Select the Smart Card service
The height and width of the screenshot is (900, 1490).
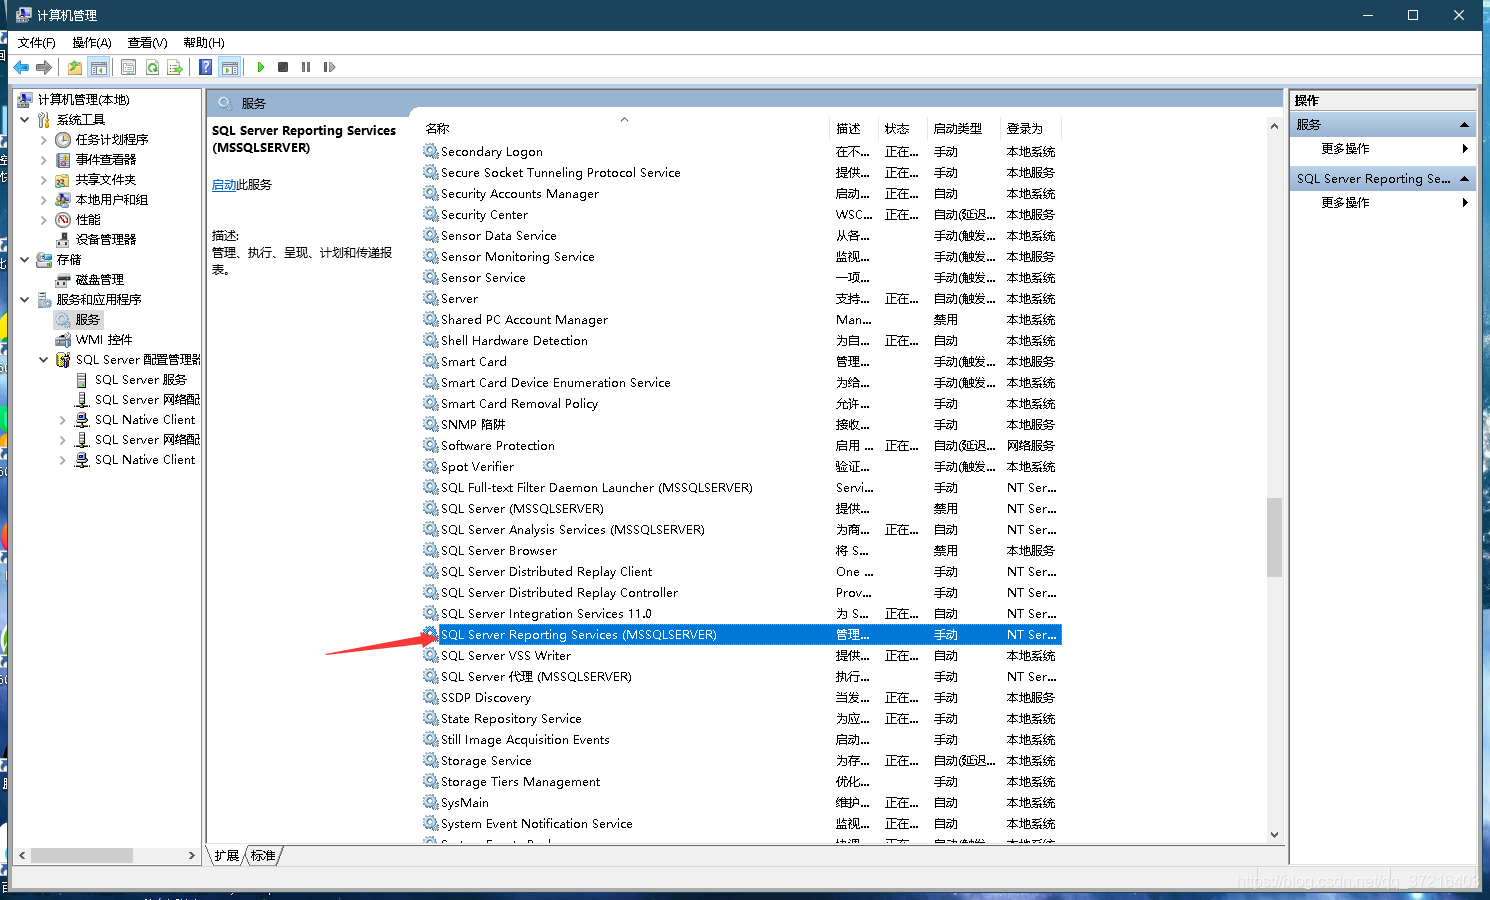[x=474, y=362]
